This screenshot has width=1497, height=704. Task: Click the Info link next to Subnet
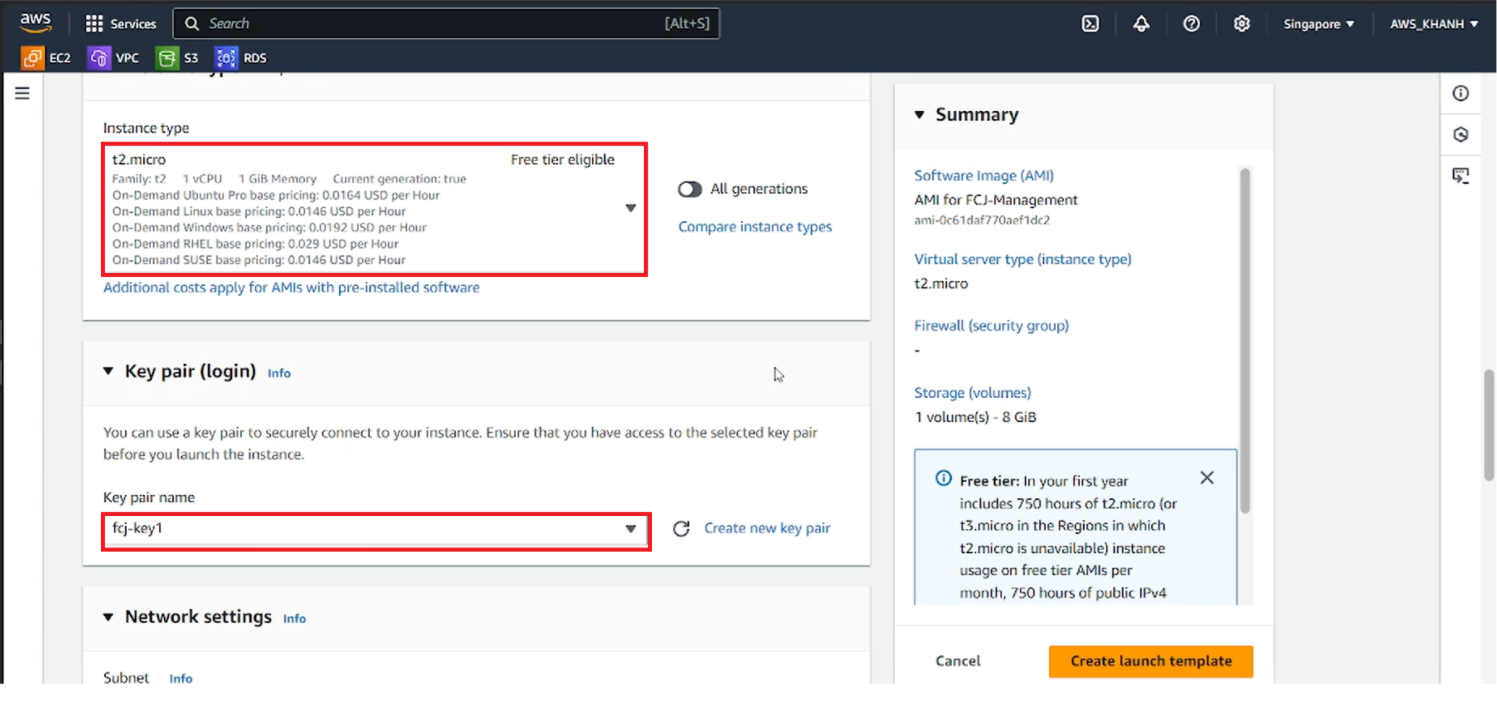181,678
